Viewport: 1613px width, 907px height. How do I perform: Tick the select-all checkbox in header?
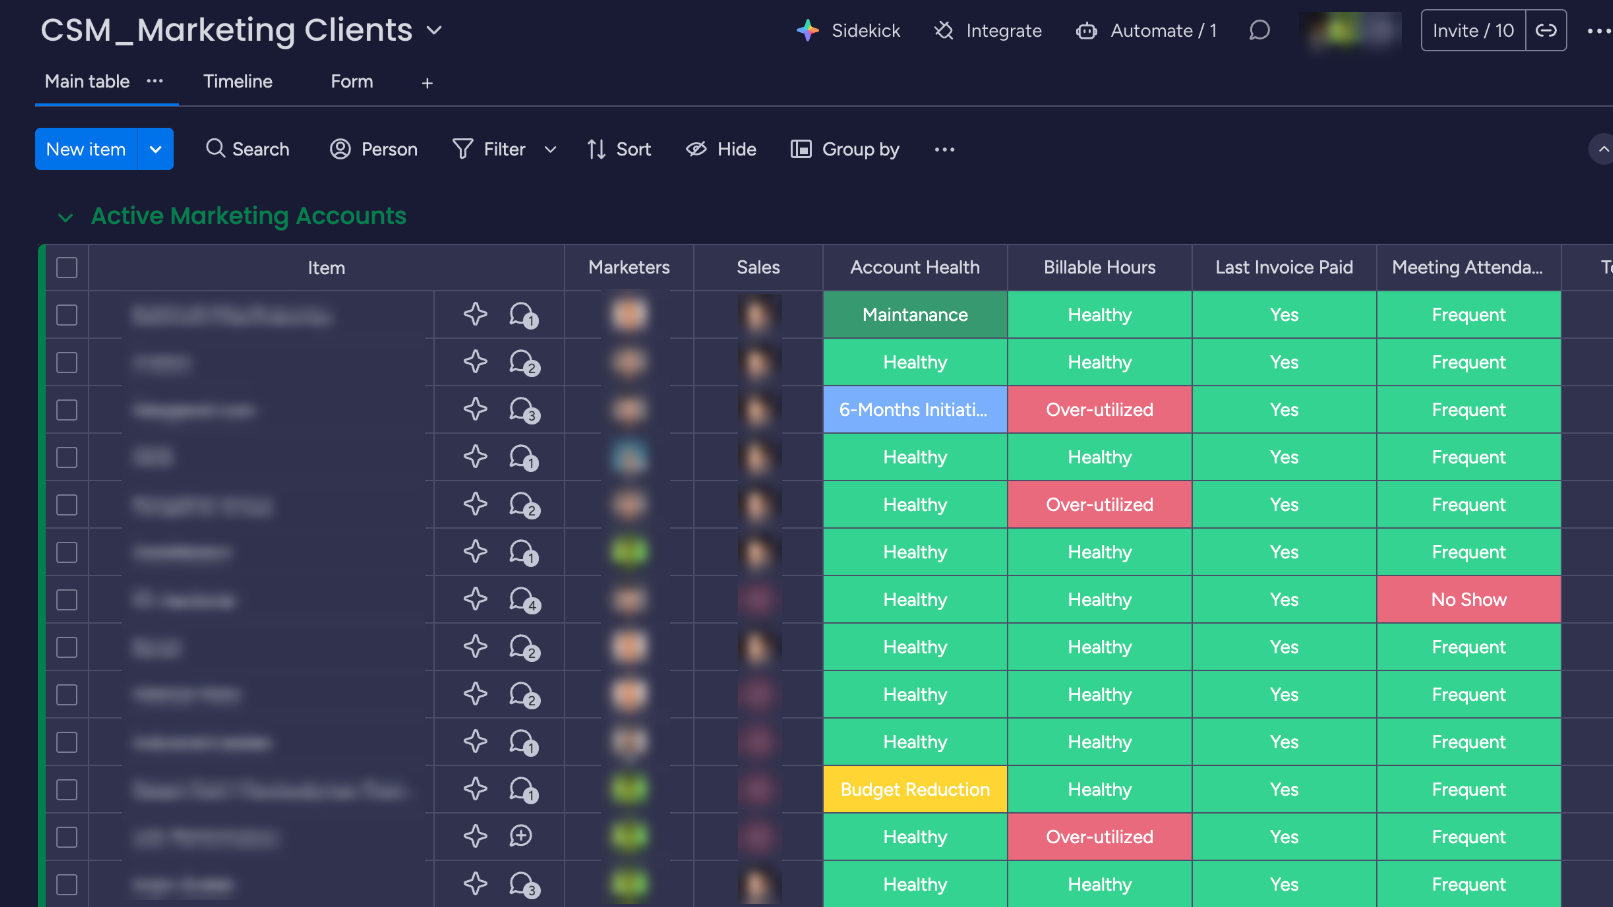[67, 268]
